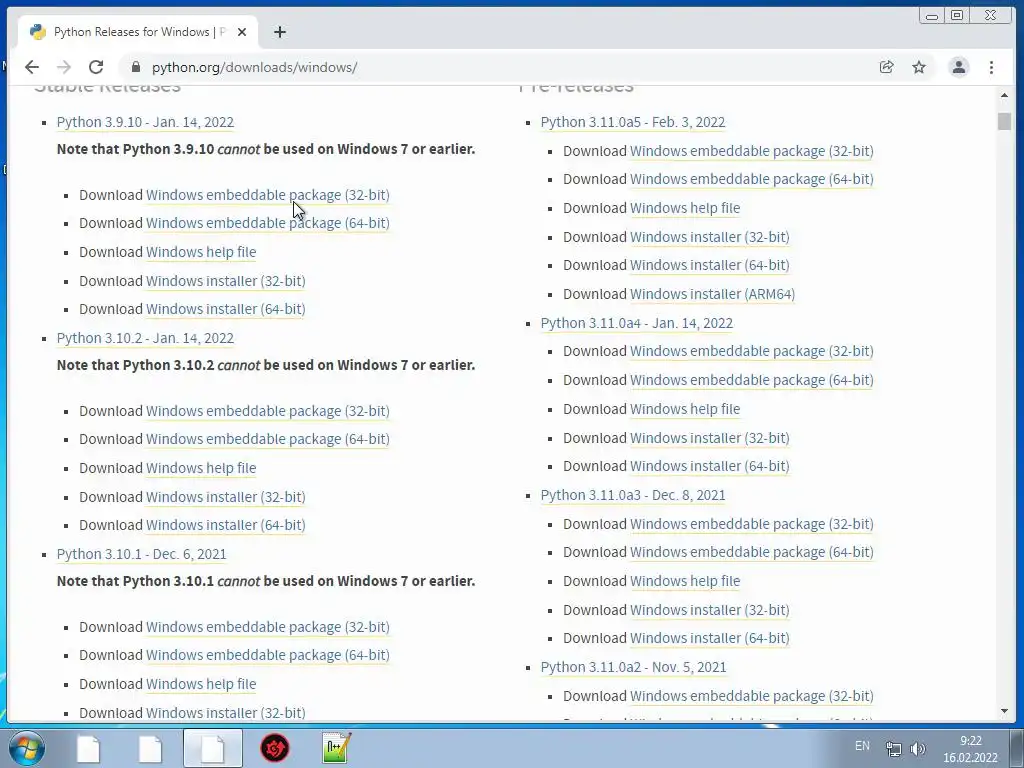The image size is (1024, 768).
Task: Open Python 3.10.2 - Jan. 14, 2022 link
Action: (145, 338)
